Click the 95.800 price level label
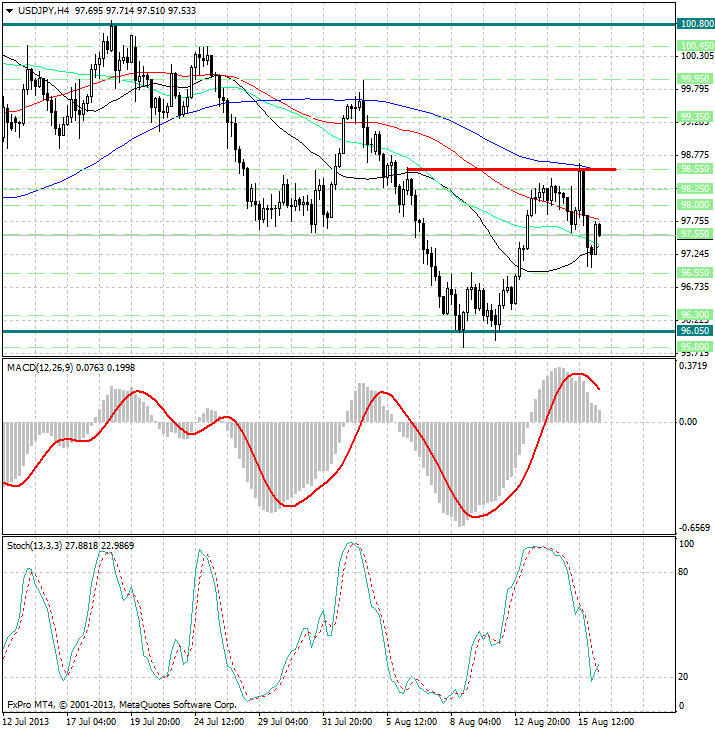This screenshot has width=715, height=730. [695, 347]
